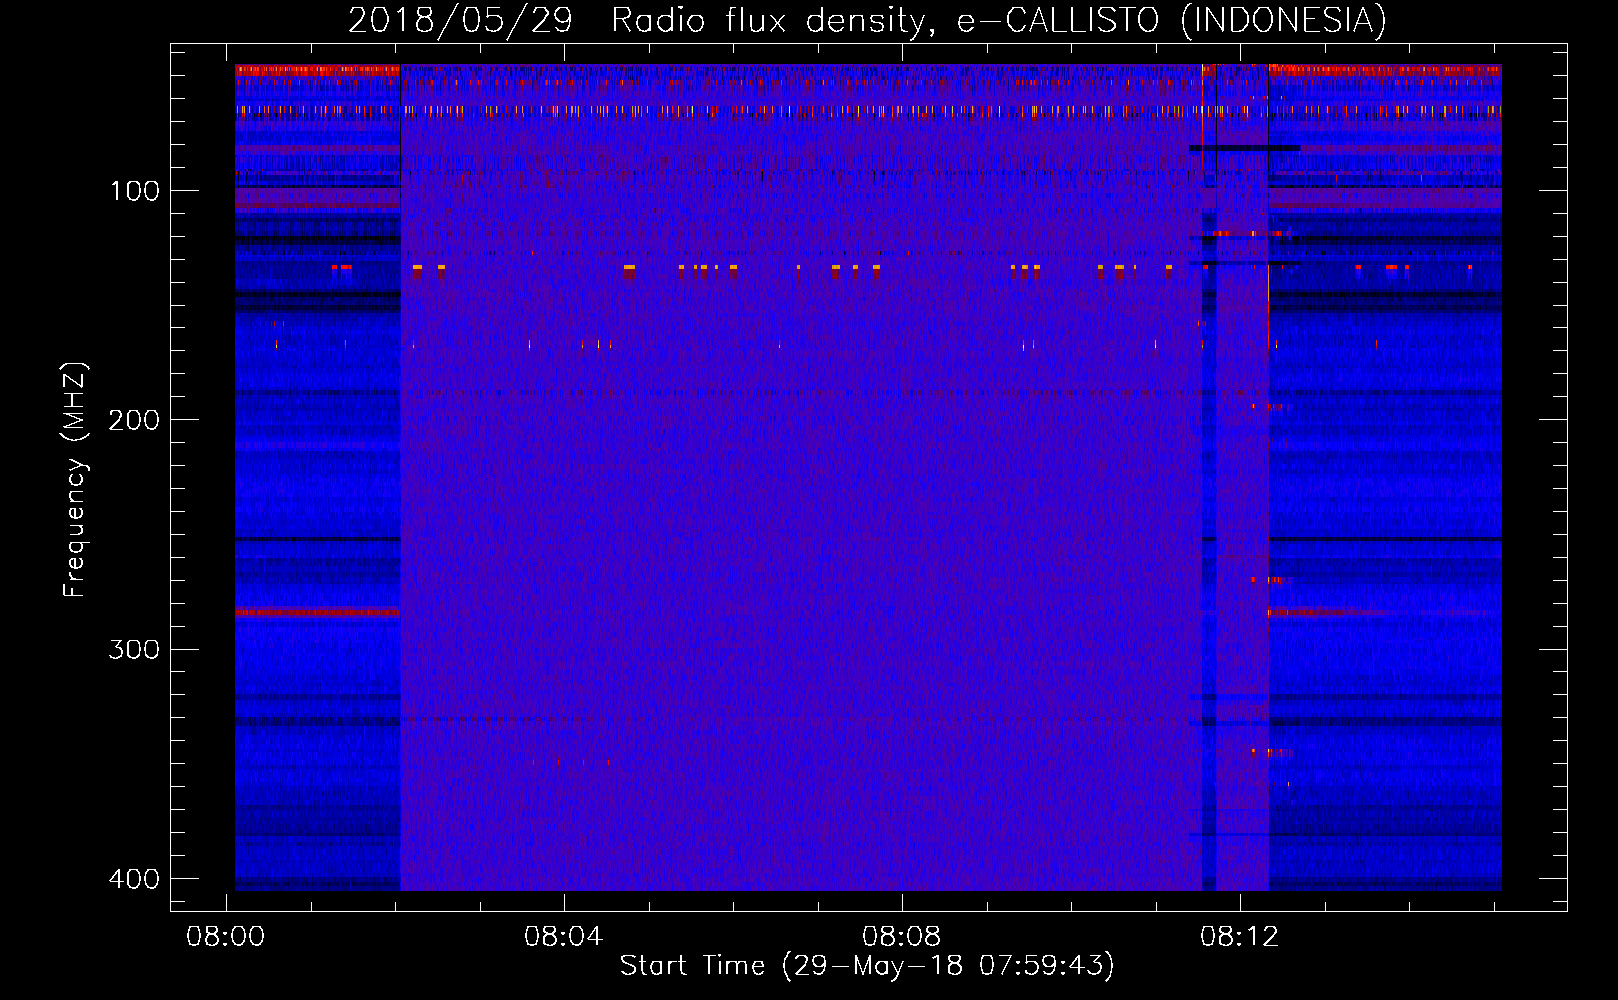Viewport: 1618px width, 1000px height.
Task: Select the Frequency (MHZ) axis label
Action: (75, 480)
